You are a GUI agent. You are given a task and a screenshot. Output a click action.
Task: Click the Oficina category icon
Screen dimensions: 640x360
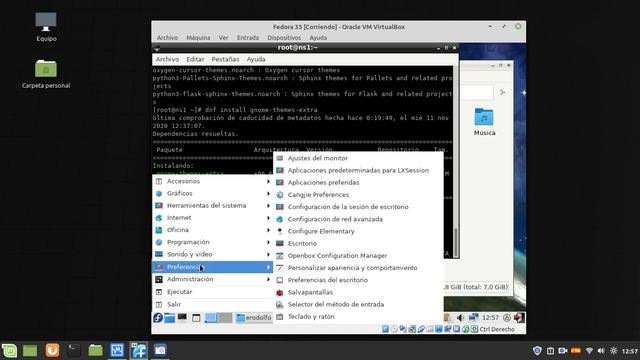159,230
